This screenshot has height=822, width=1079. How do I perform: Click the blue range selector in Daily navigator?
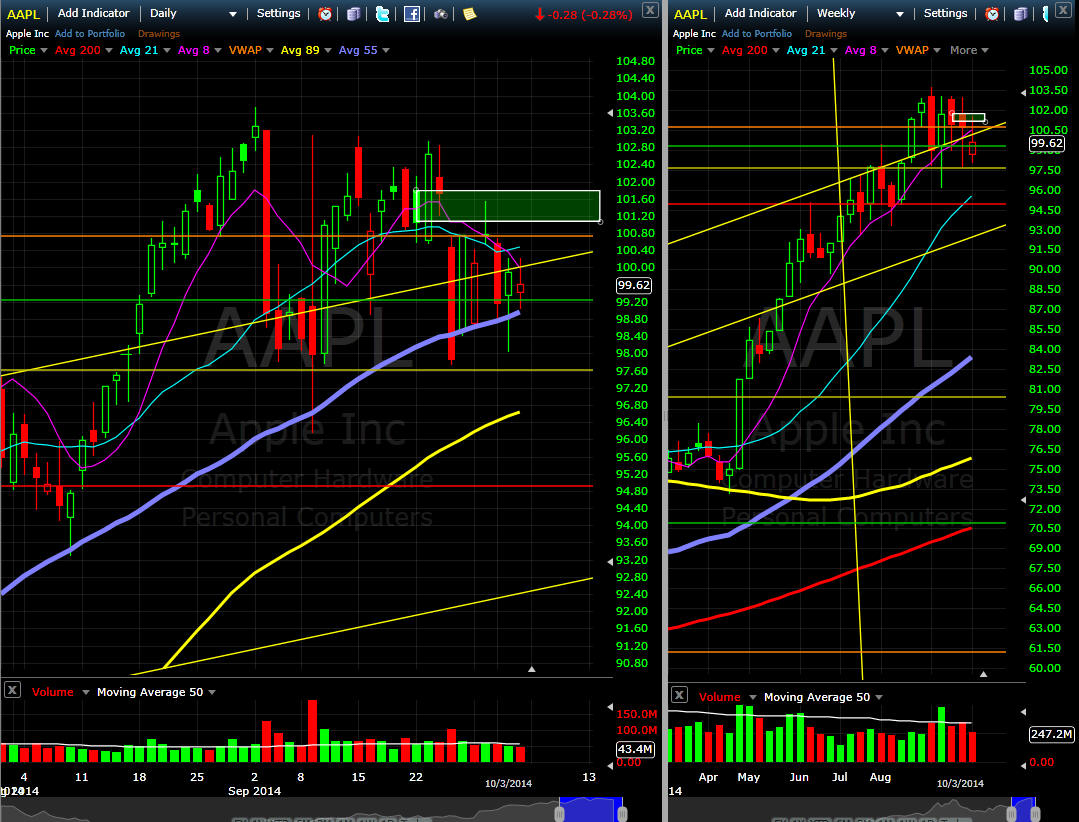[591, 809]
